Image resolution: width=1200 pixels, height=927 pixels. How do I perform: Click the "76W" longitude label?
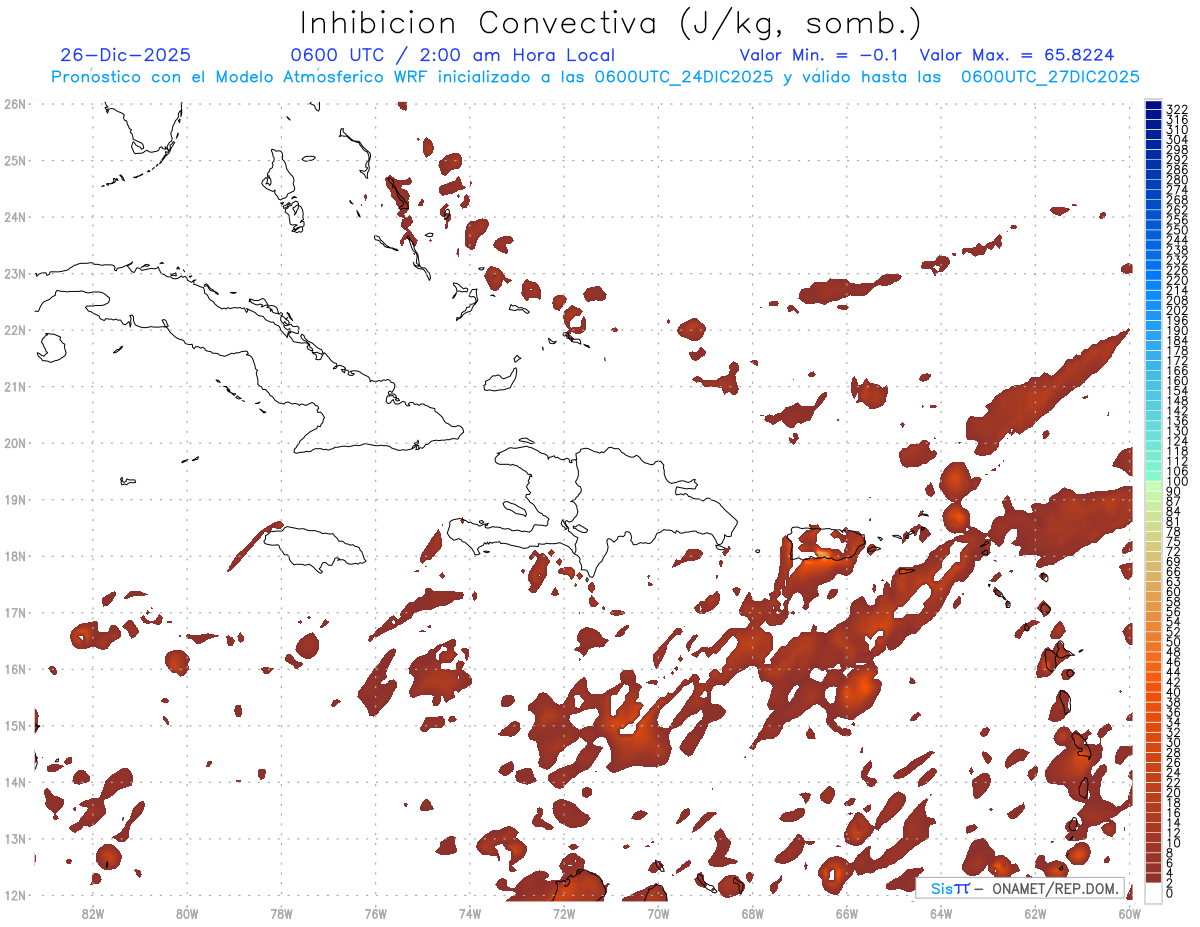pos(375,912)
